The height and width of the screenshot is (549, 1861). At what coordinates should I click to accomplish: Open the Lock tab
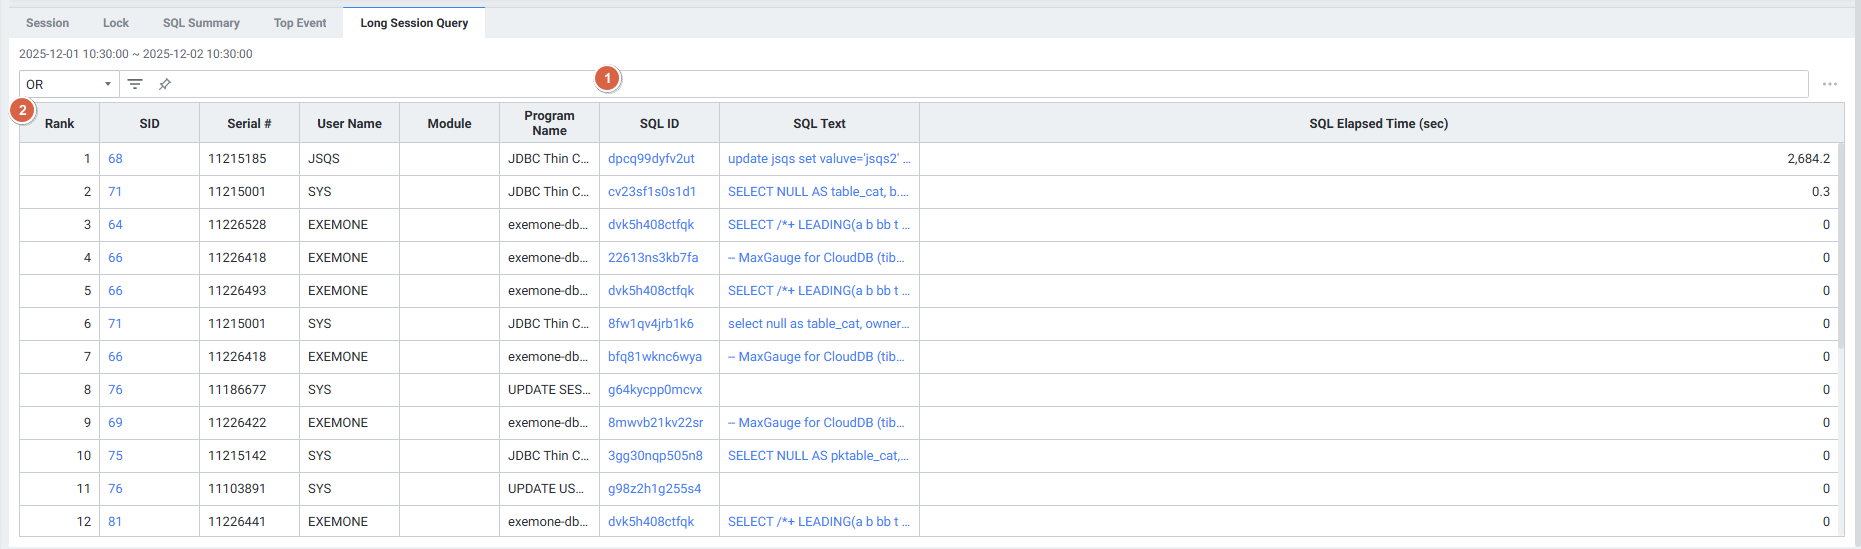tap(116, 23)
